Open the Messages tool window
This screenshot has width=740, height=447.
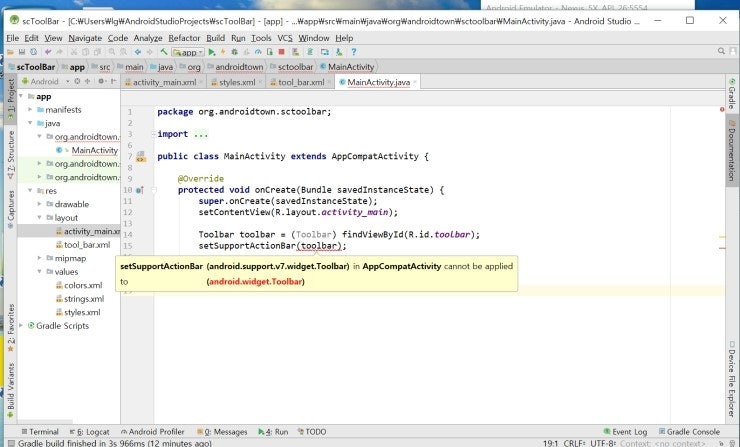tap(222, 432)
